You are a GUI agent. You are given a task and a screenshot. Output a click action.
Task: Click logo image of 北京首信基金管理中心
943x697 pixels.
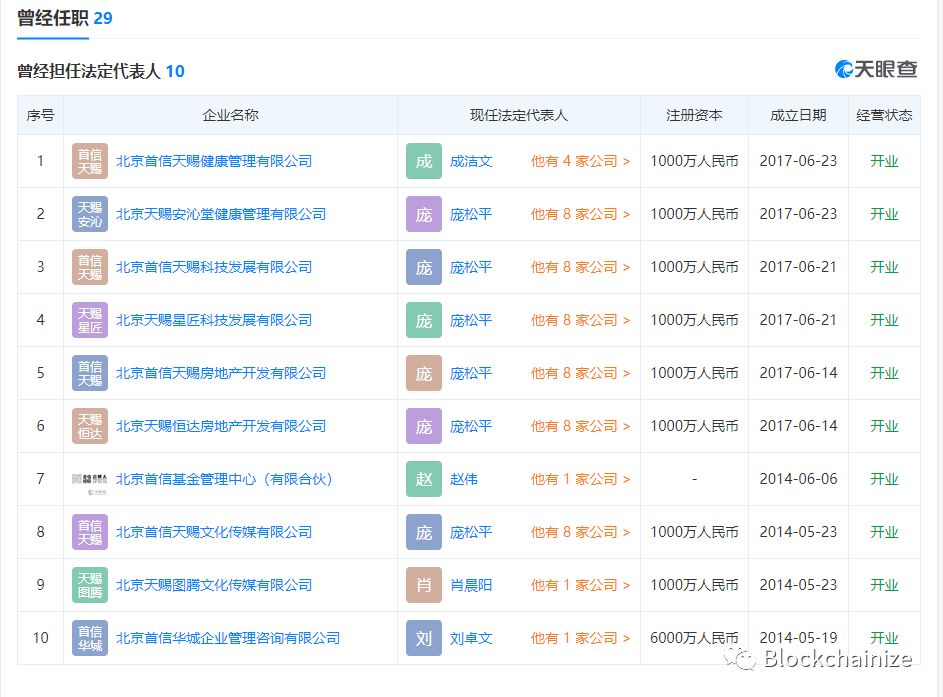pos(90,479)
